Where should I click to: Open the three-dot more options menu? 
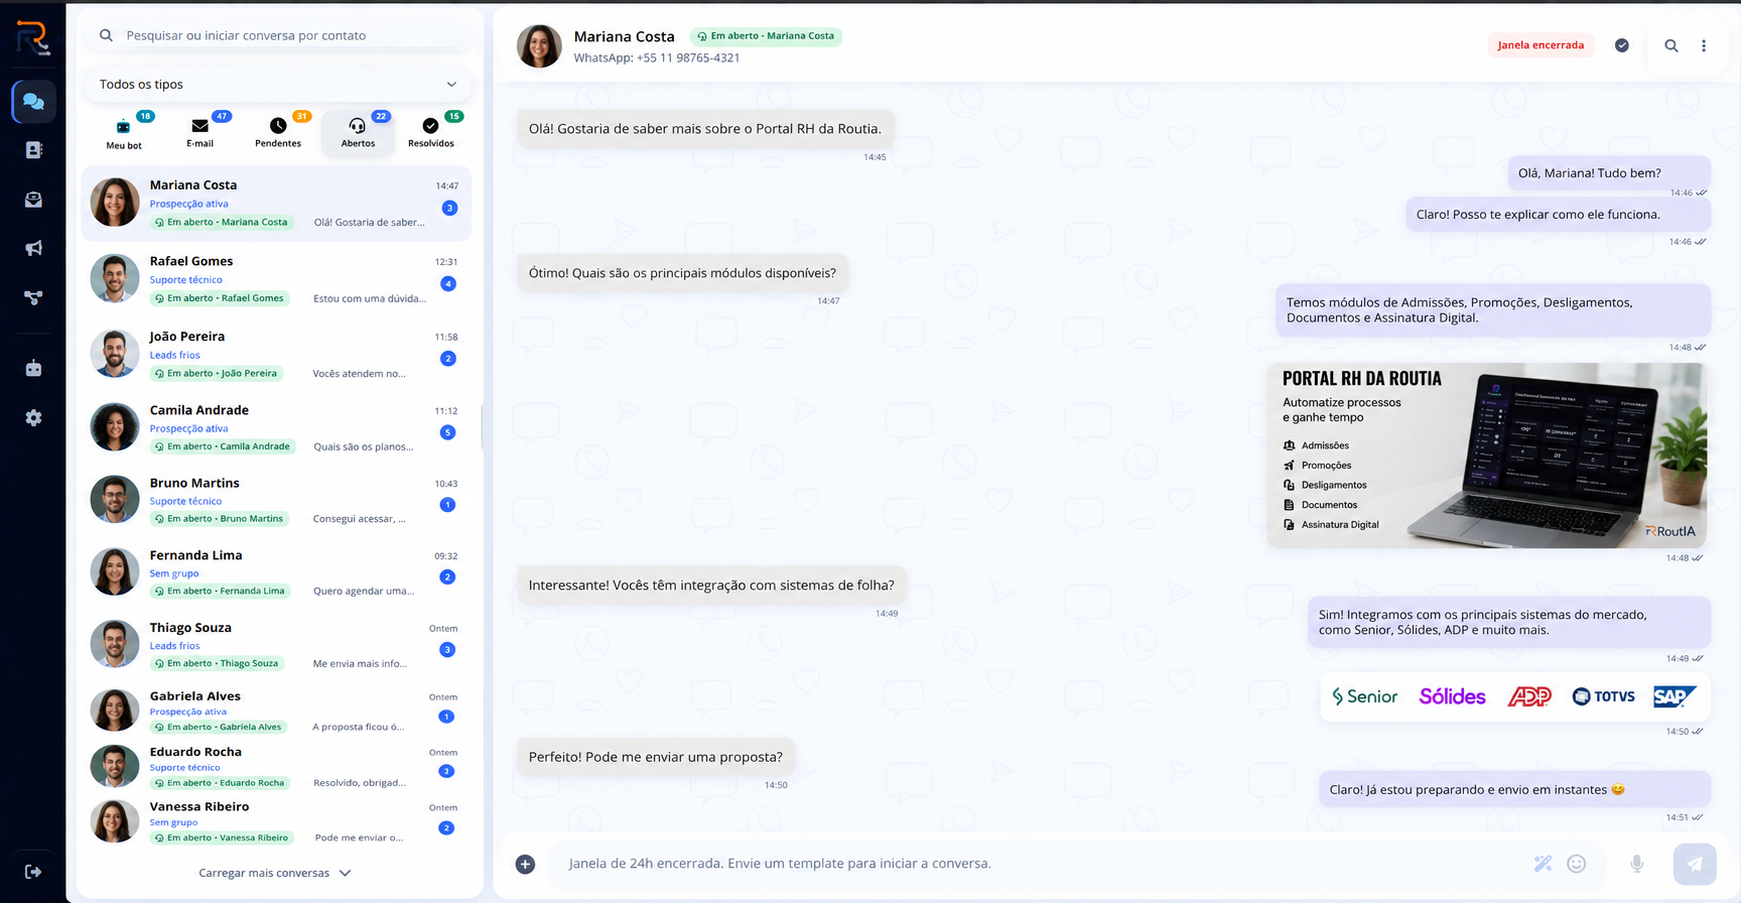tap(1704, 45)
